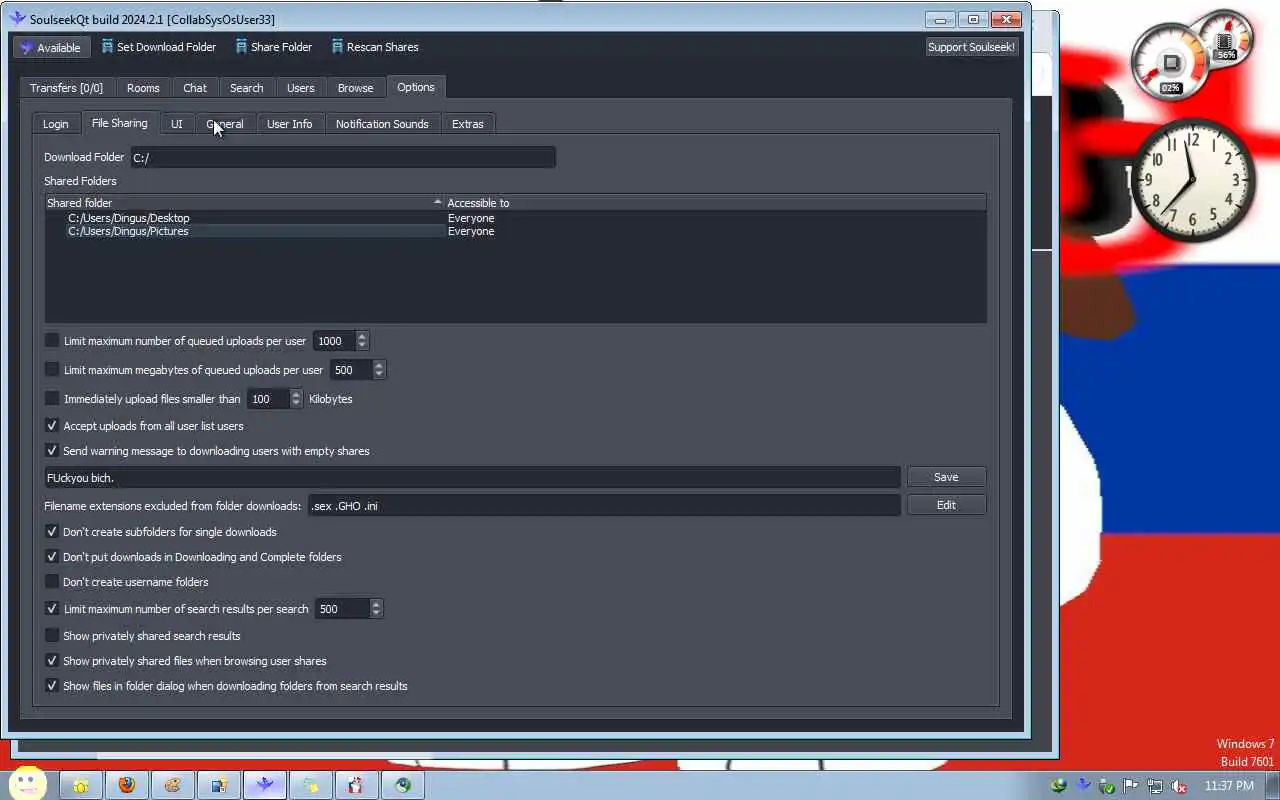Screen dimensions: 1280x800
Task: Check Immediately upload files smaller than
Action: click(x=52, y=399)
